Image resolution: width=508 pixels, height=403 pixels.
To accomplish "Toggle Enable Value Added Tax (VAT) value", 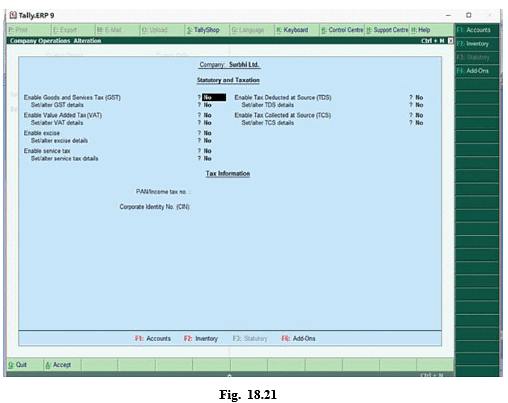I will point(208,115).
